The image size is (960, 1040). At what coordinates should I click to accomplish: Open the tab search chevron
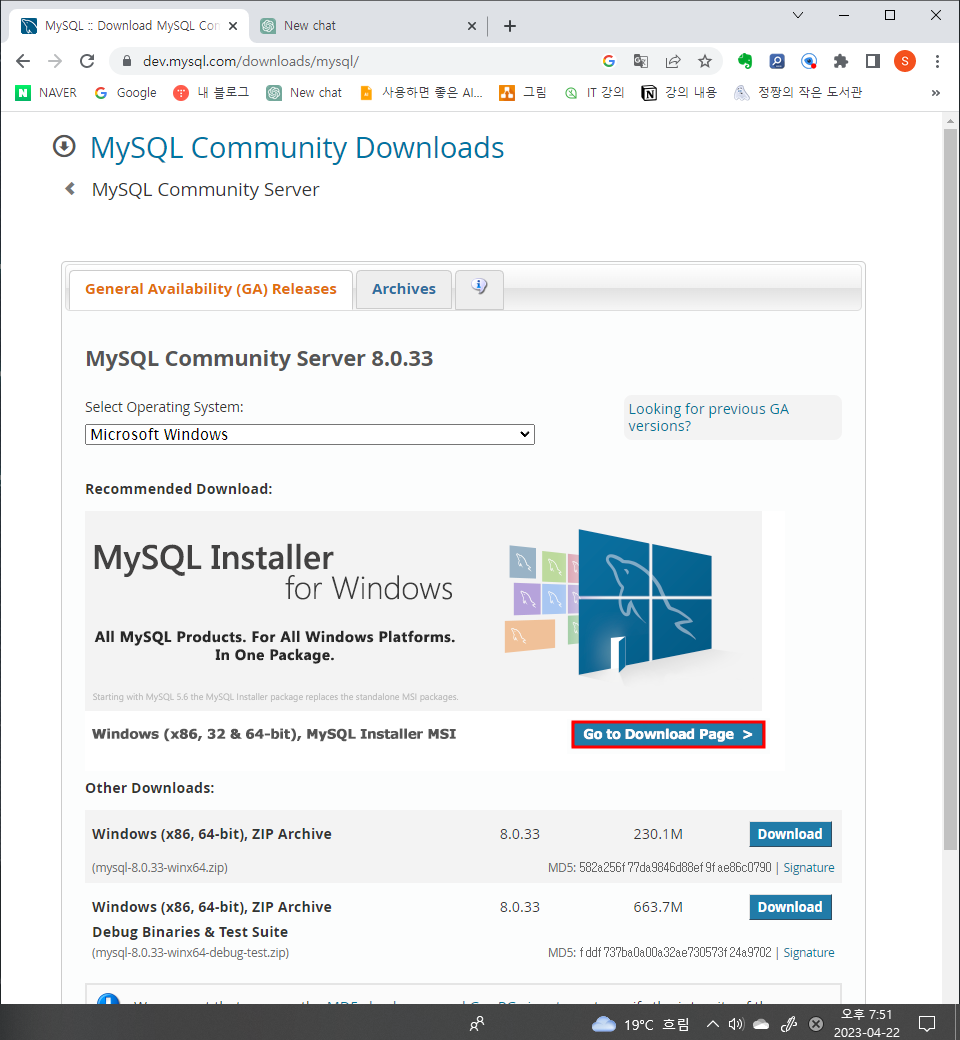798,15
